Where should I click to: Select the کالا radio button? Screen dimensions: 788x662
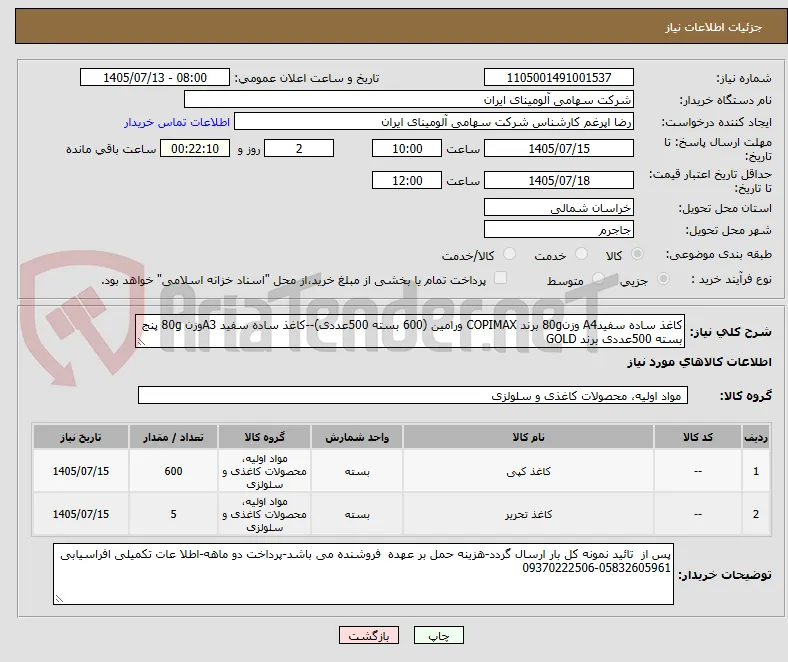point(637,254)
